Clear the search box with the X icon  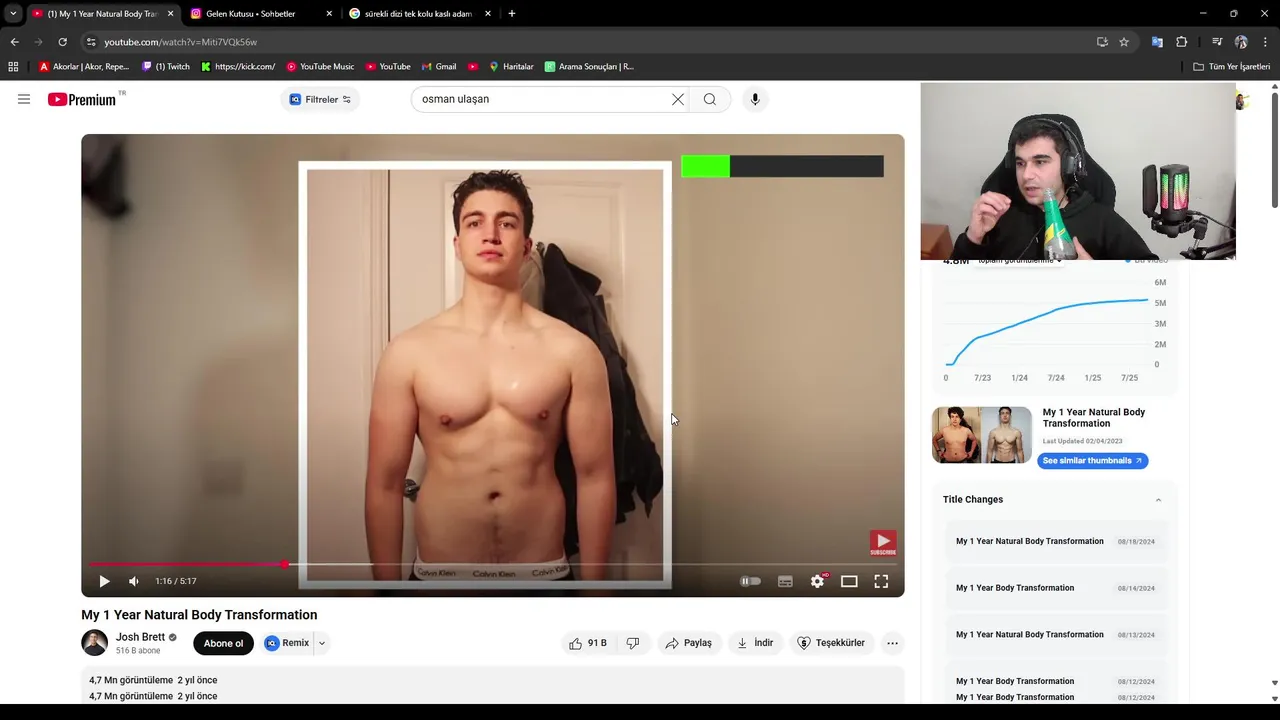tap(678, 99)
